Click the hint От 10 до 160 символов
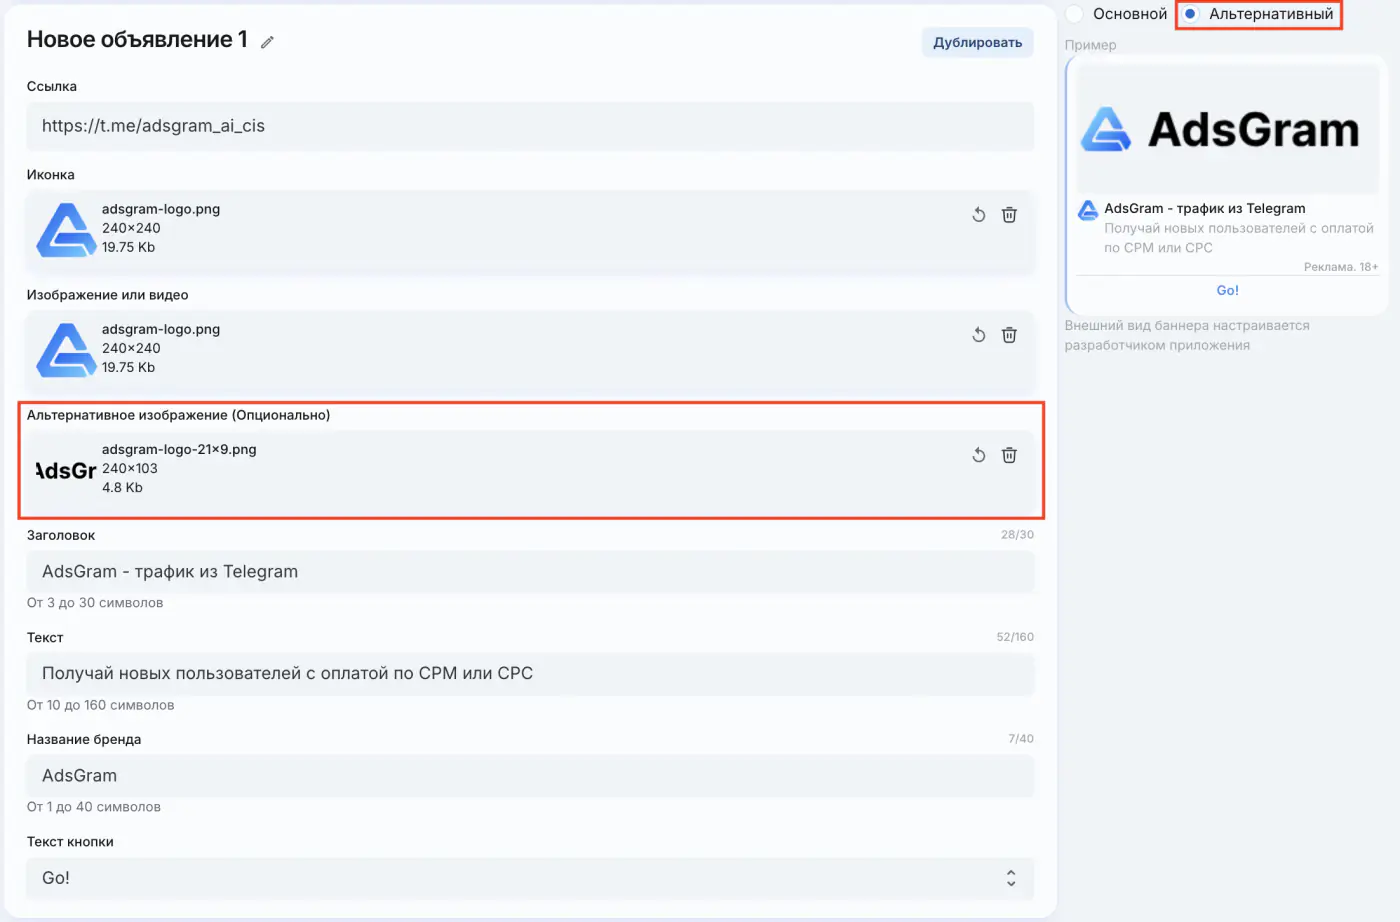The image size is (1400, 922). 100,705
